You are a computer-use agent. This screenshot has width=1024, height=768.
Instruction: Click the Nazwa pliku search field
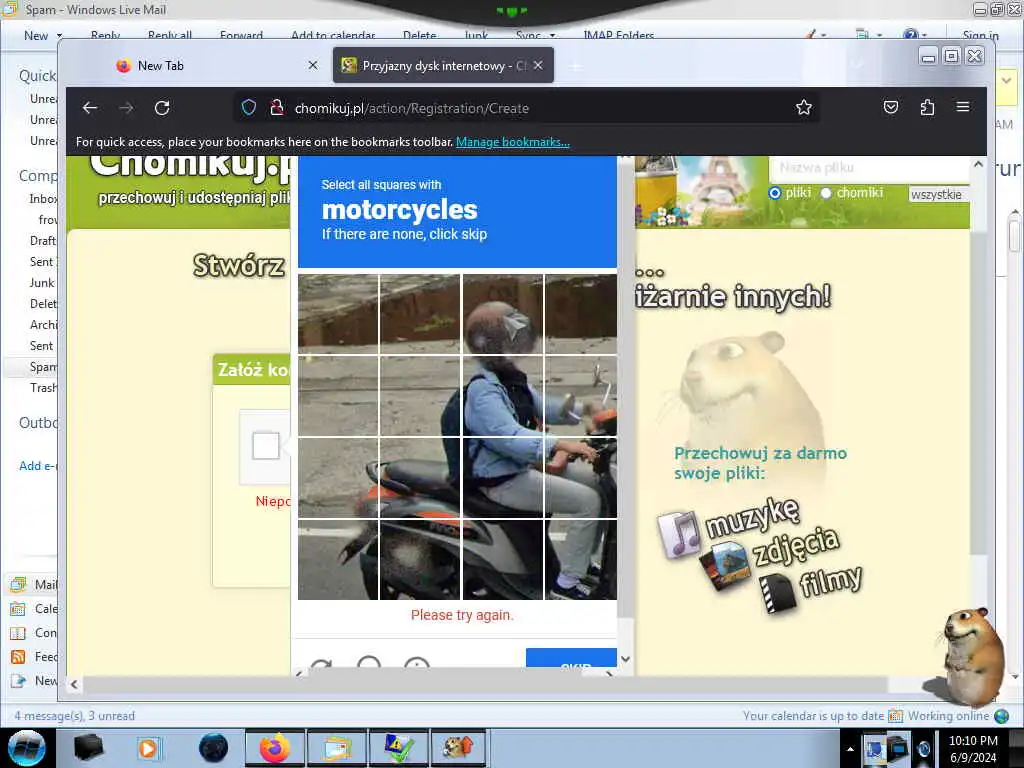[869, 168]
